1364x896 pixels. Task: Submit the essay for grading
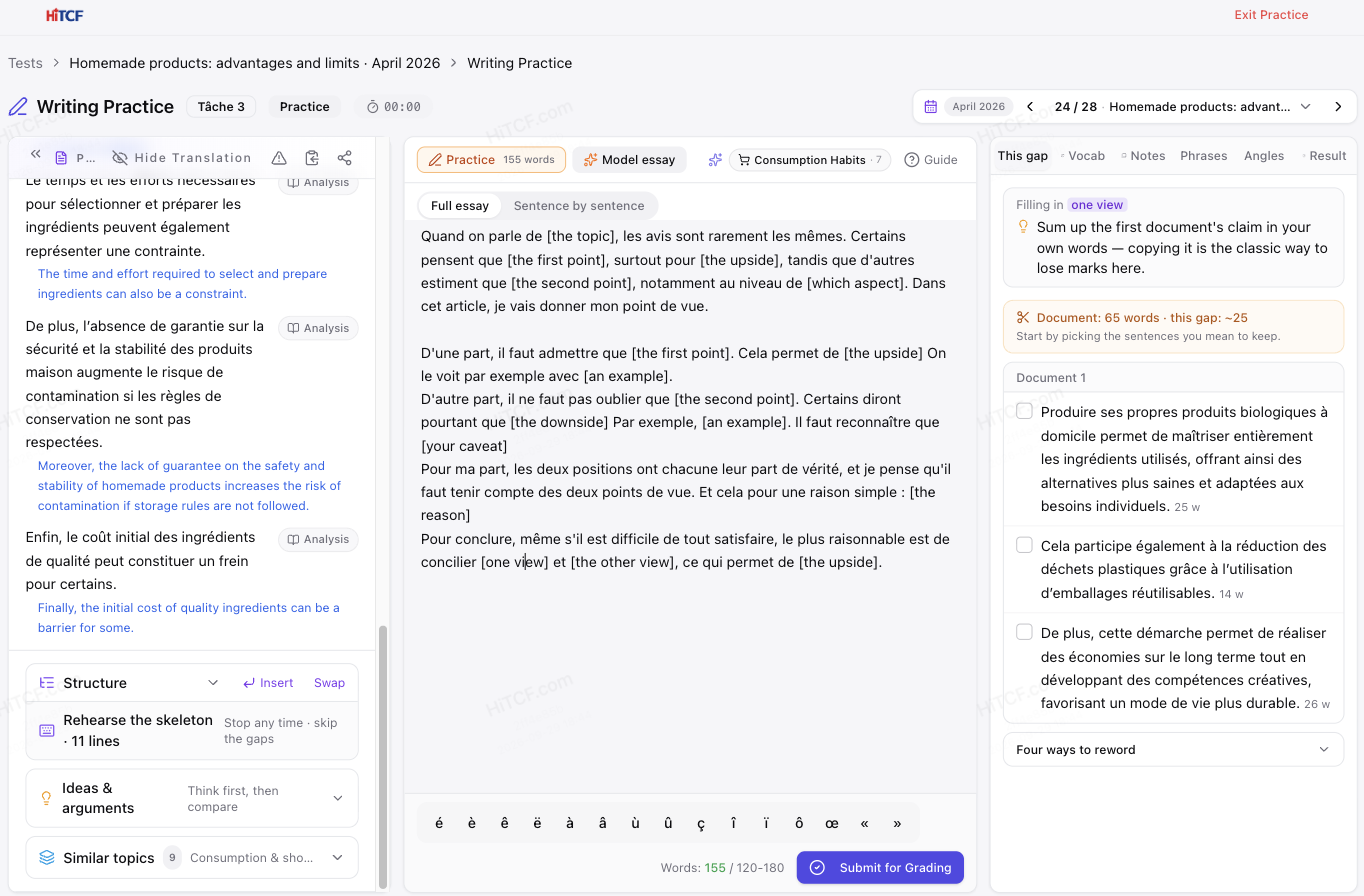[x=880, y=868]
